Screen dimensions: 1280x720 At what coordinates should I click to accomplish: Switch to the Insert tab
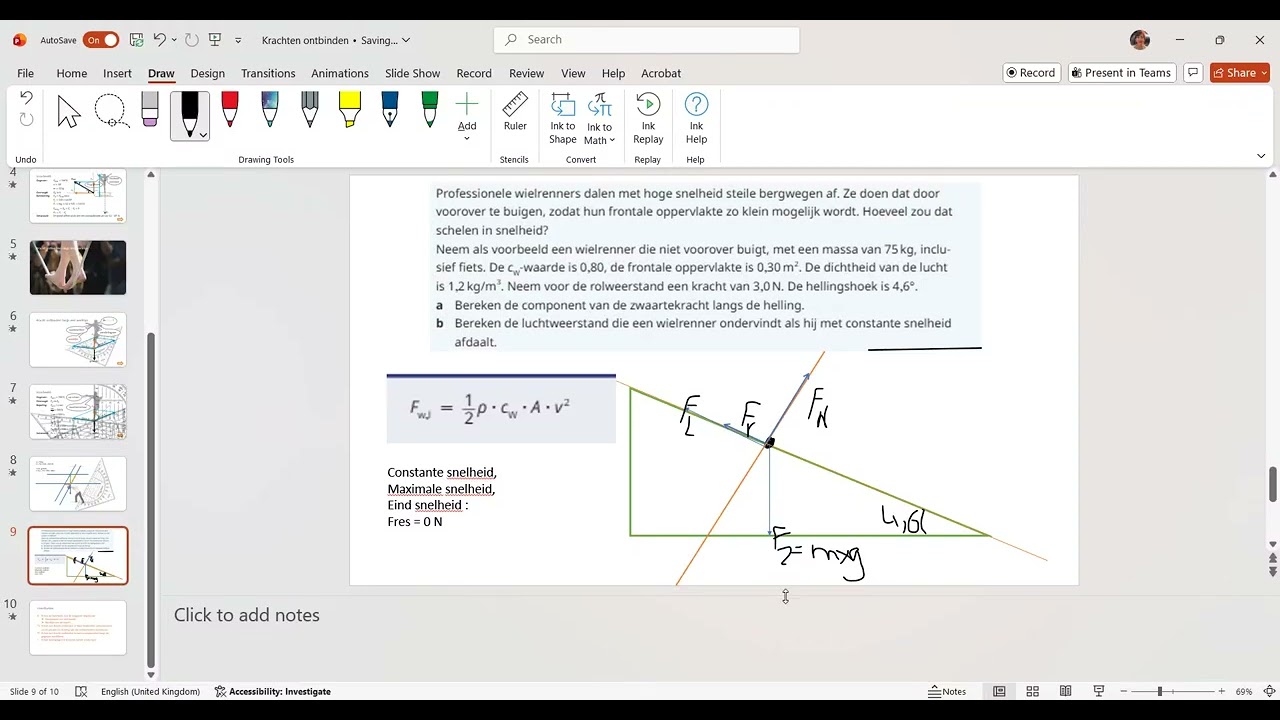click(117, 73)
